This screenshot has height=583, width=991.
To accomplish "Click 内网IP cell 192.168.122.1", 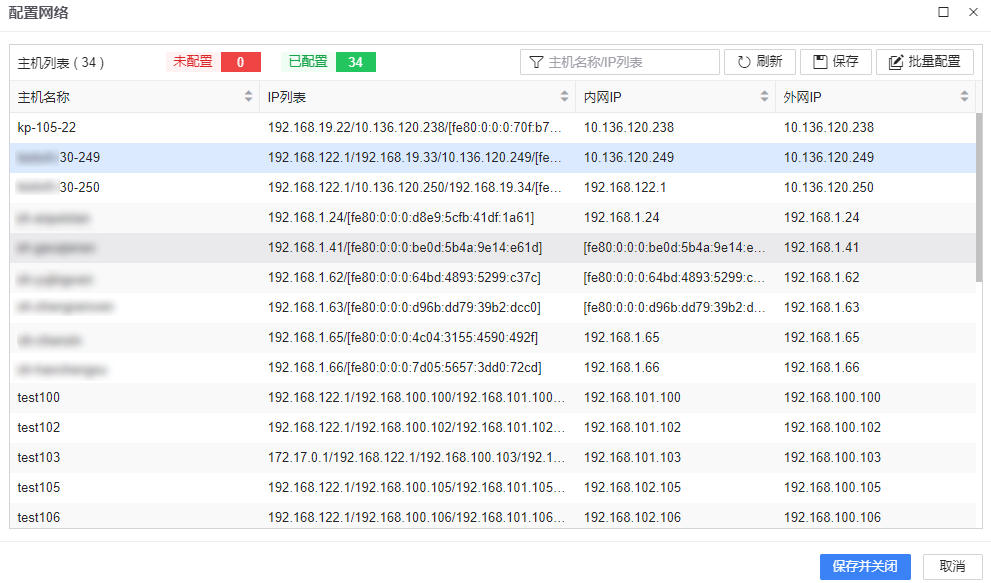I will click(624, 188).
